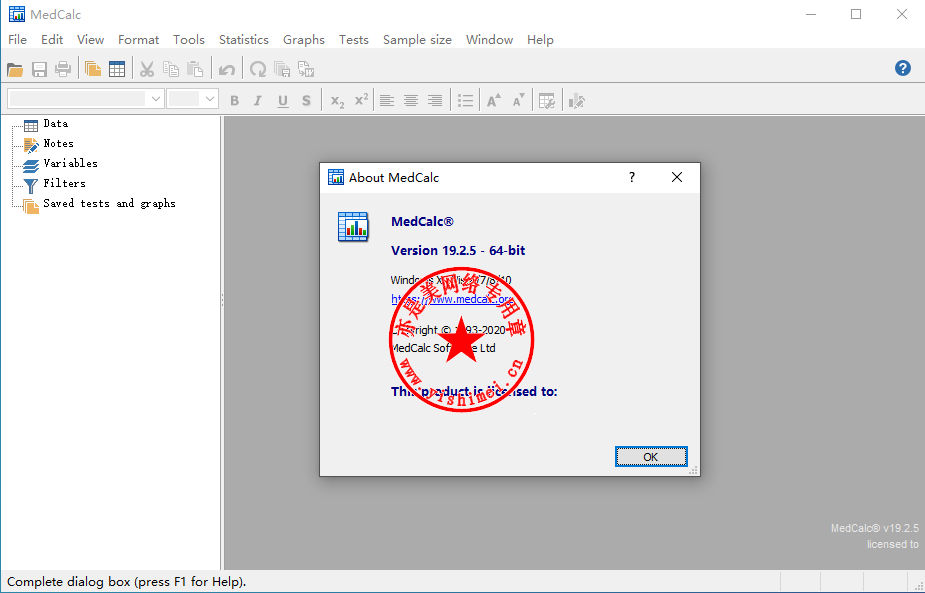
Task: Open the blue Help question mark icon
Action: 903,68
